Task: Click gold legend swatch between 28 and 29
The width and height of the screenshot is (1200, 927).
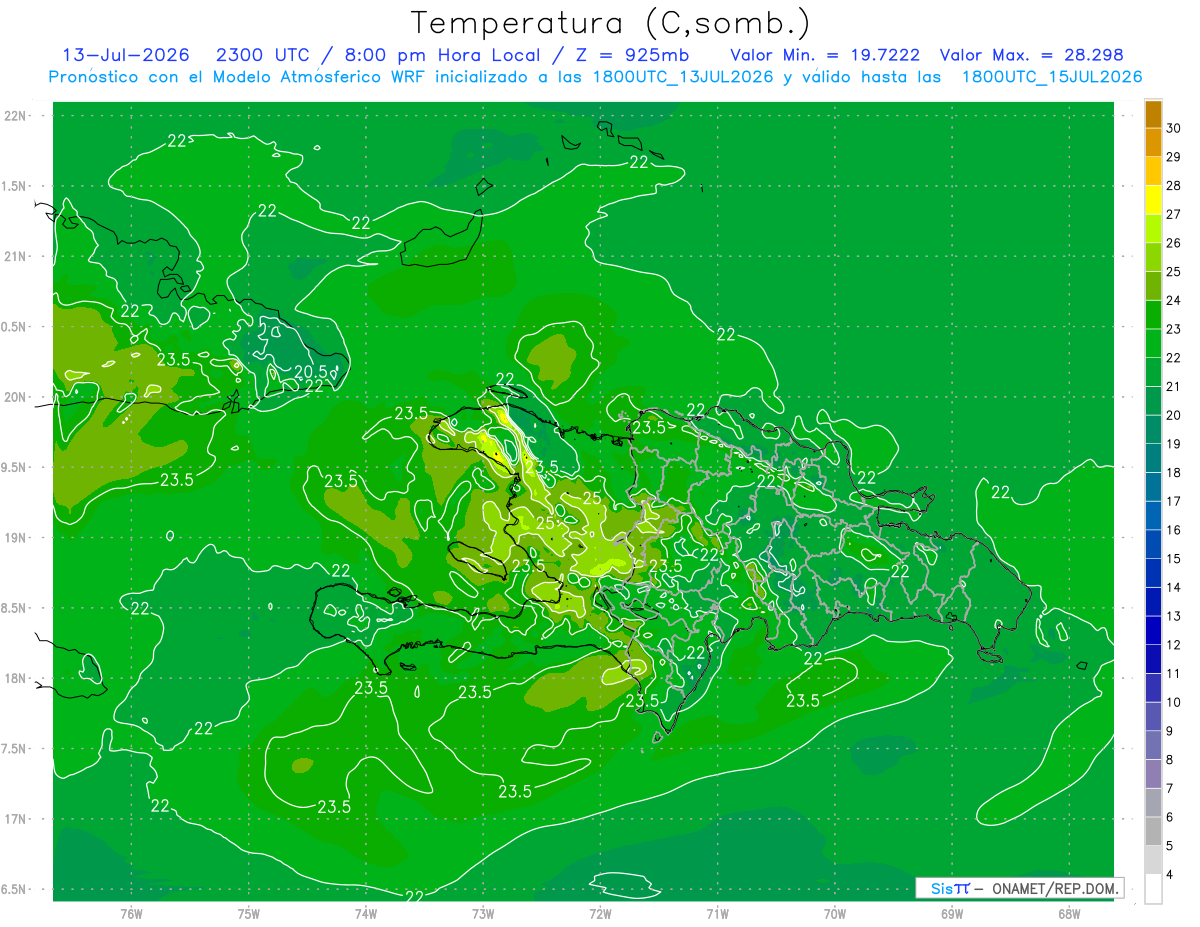Action: (x=1153, y=171)
